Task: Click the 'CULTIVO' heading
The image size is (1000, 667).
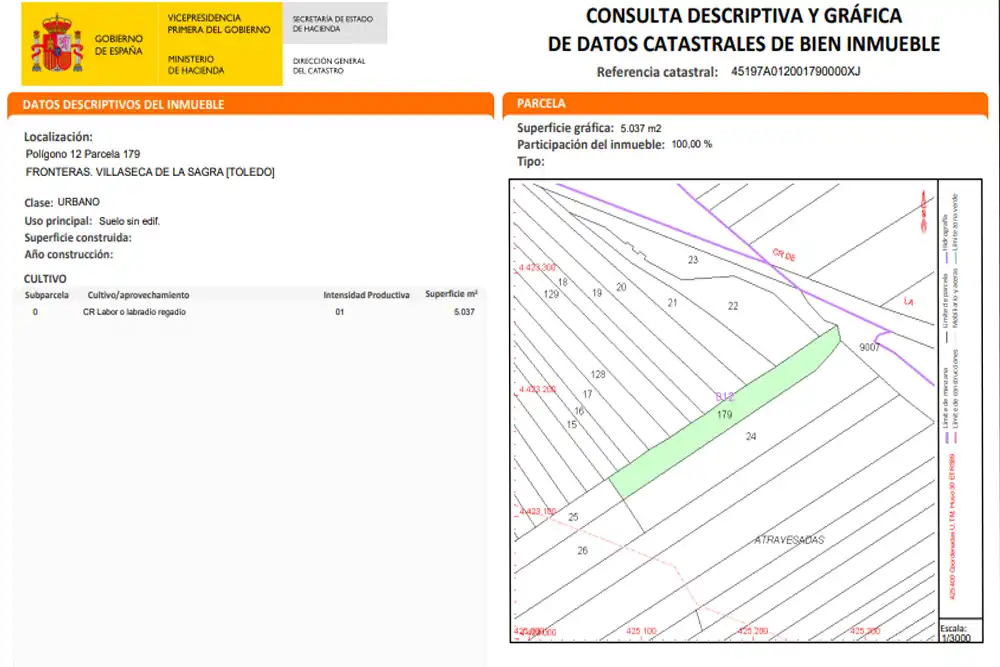Action: pyautogui.click(x=45, y=279)
